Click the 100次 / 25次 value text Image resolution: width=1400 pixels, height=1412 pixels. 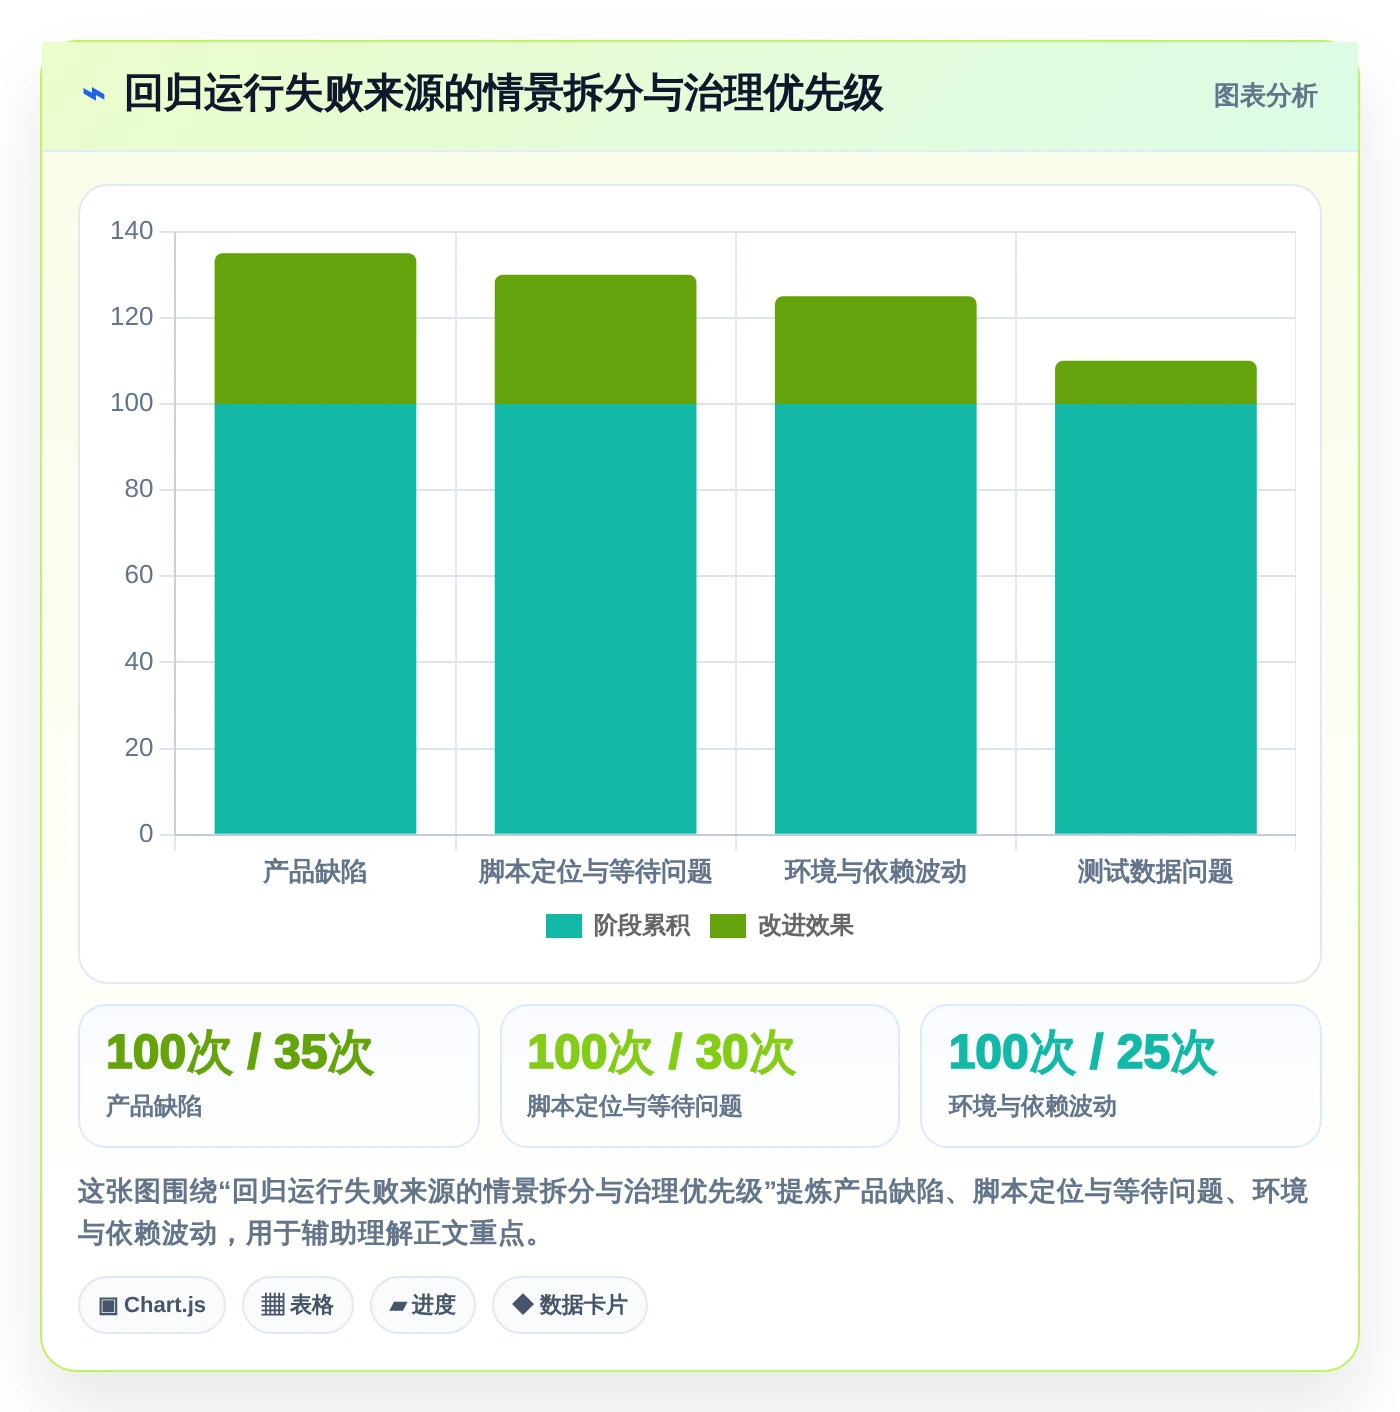pos(1082,1053)
